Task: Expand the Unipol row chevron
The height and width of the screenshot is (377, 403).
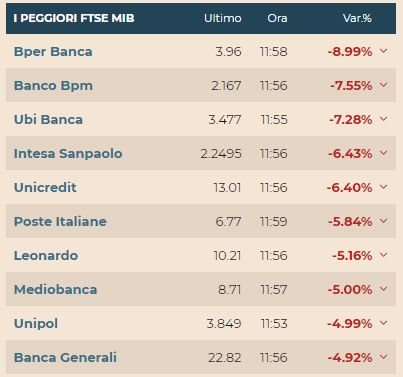Action: tap(384, 323)
